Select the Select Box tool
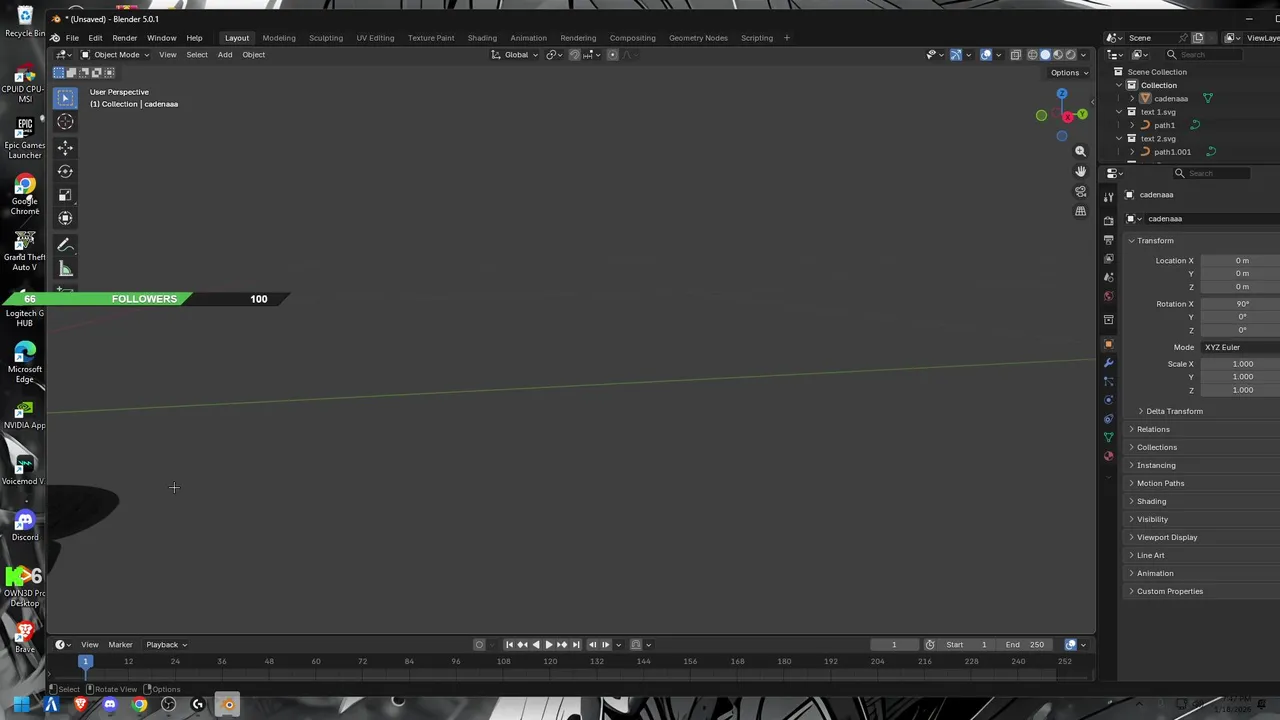The height and width of the screenshot is (720, 1280). (65, 97)
